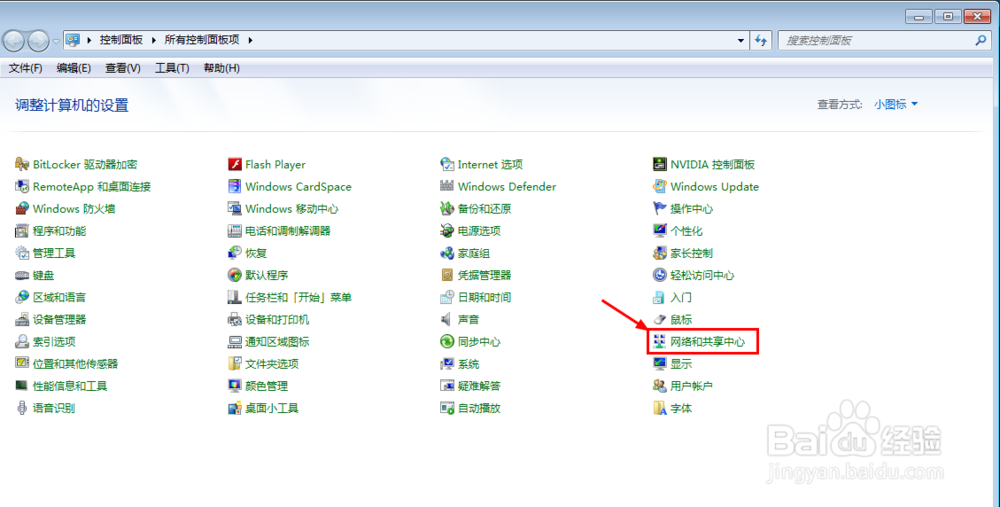The image size is (1000, 507).
Task: Click the 控制面板 breadcrumb segment
Action: 121,40
